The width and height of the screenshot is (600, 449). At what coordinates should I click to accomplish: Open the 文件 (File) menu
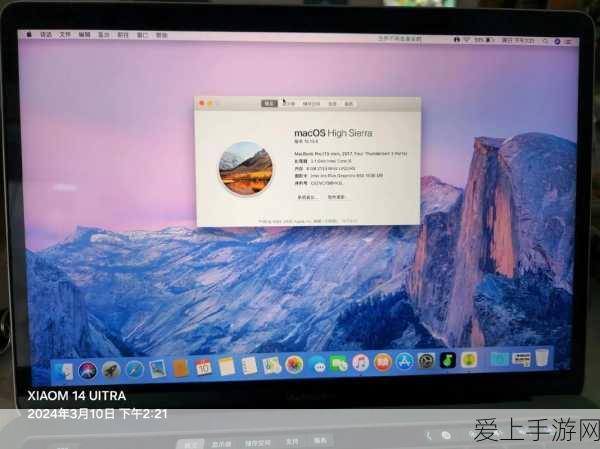65,34
